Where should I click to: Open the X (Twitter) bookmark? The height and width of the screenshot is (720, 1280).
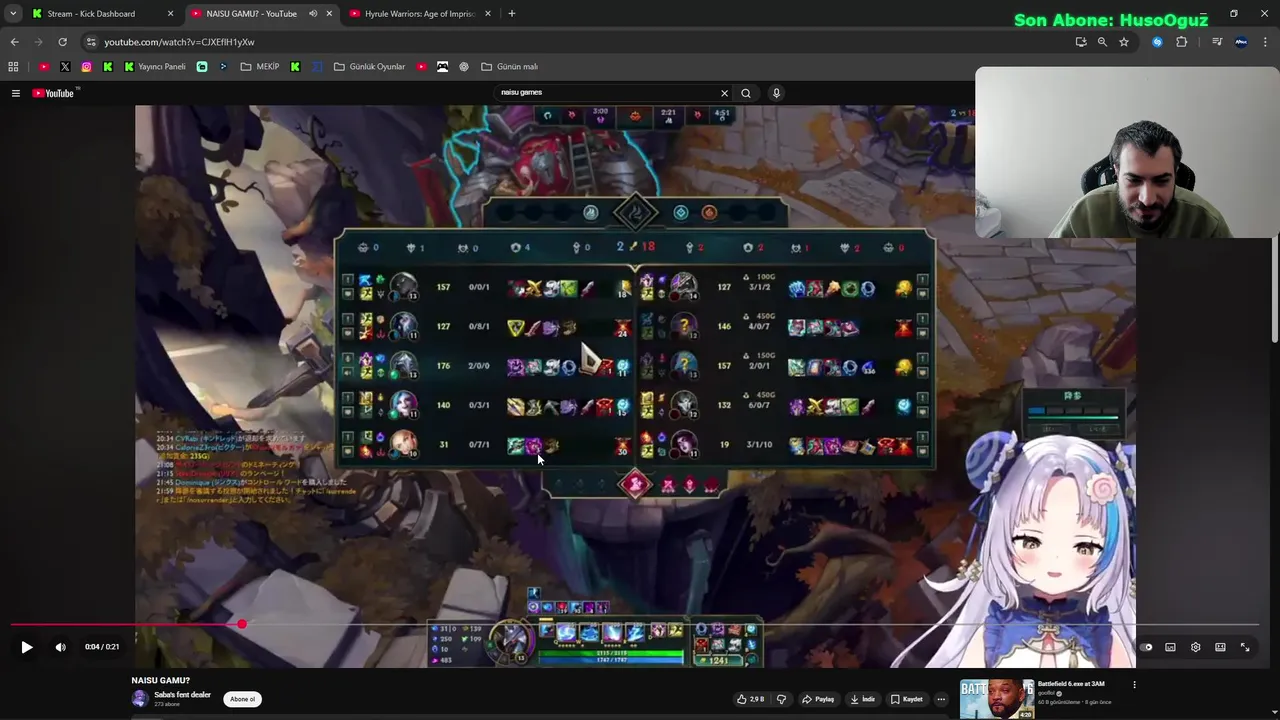[65, 67]
